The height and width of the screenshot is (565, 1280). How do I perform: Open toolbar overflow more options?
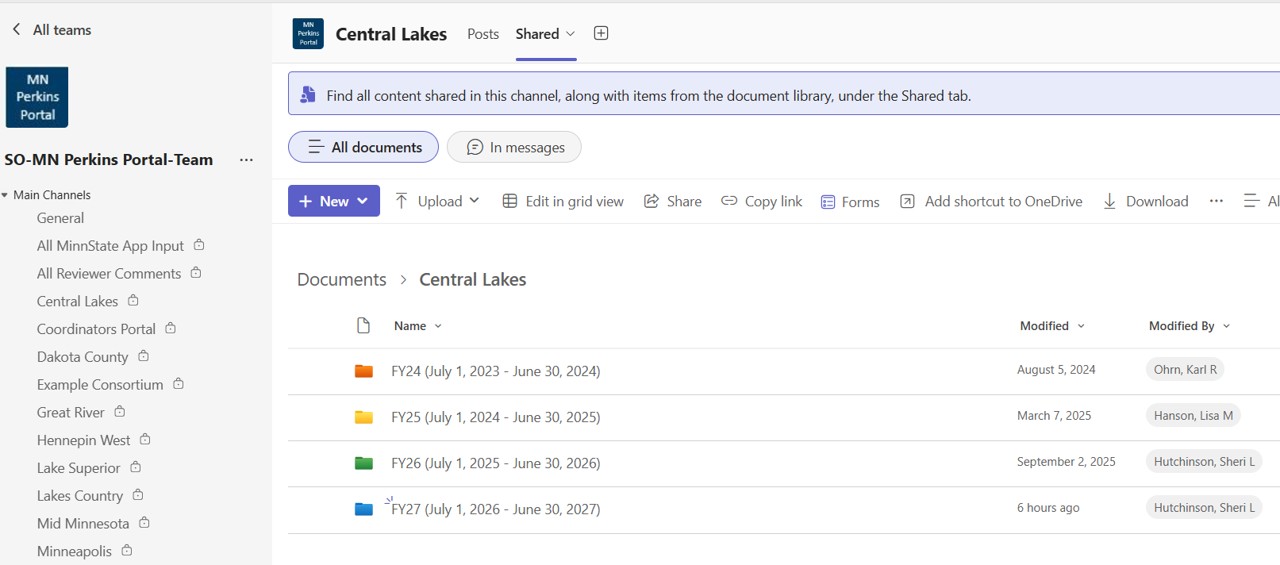[x=1216, y=201]
